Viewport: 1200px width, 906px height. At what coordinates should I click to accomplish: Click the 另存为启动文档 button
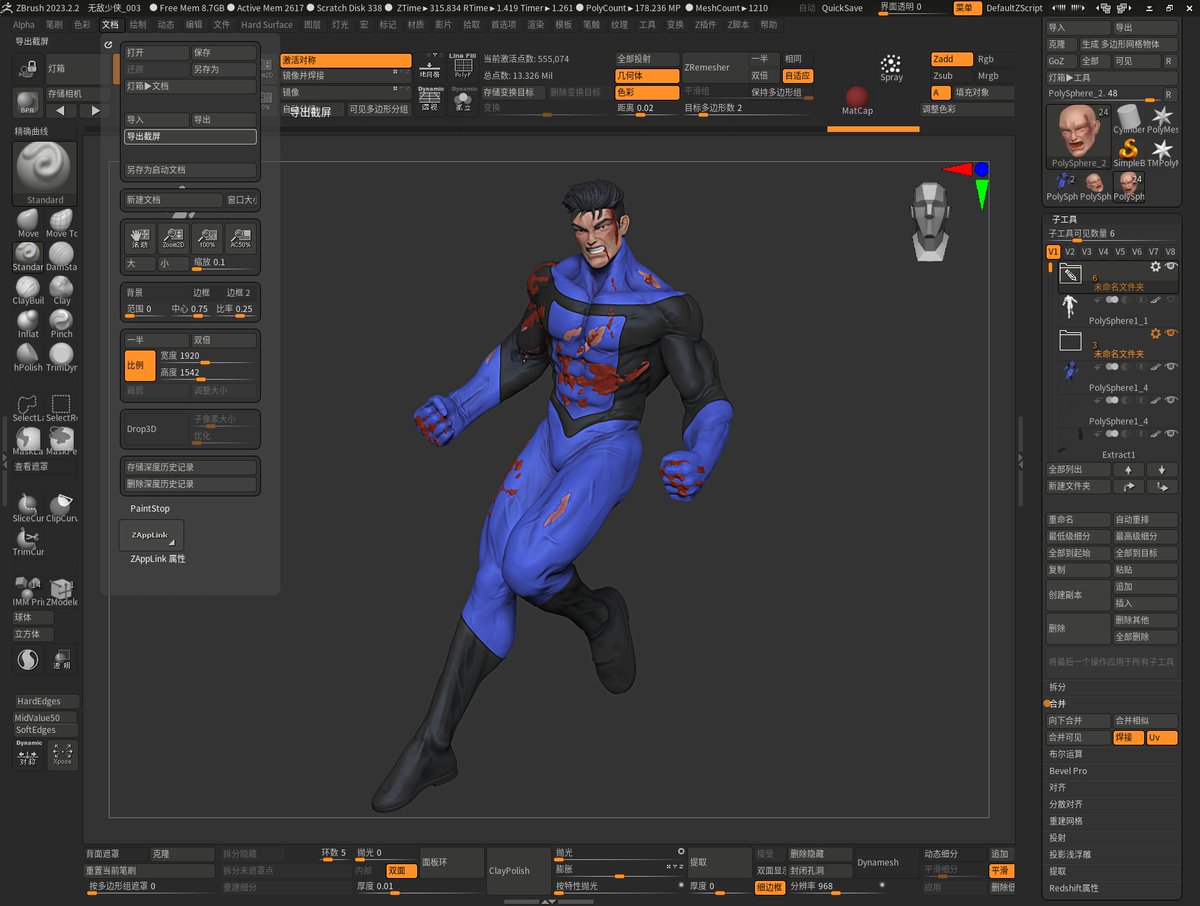[190, 170]
